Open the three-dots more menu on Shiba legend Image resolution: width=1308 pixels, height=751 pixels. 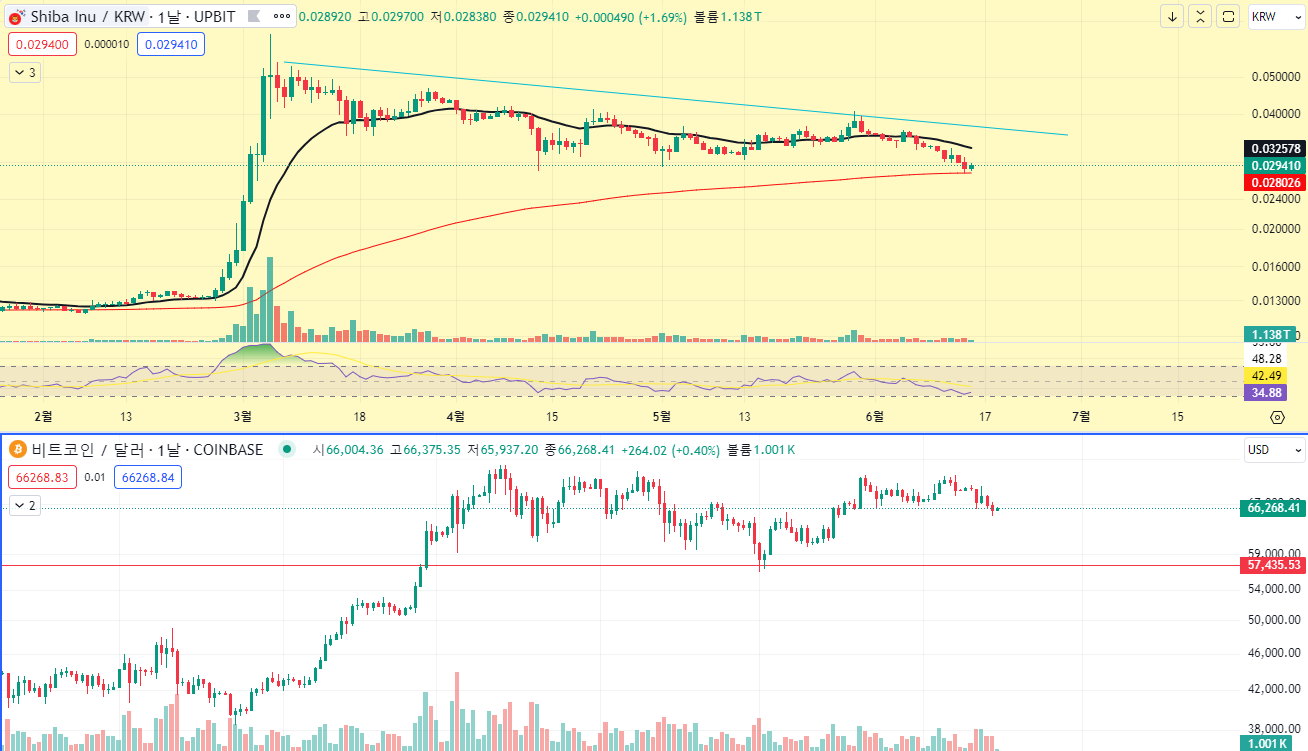(x=282, y=17)
